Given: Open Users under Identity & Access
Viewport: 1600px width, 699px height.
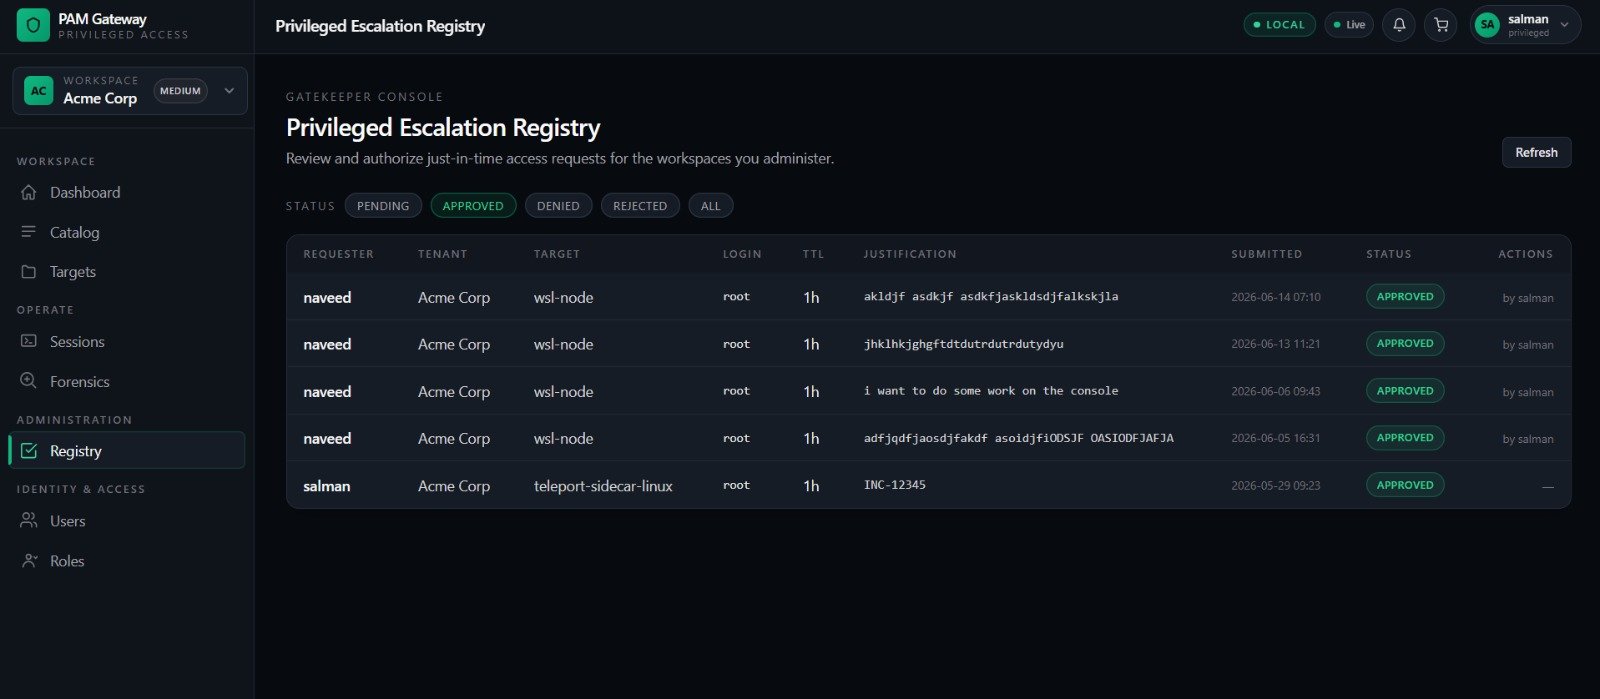Looking at the screenshot, I should coord(126,521).
